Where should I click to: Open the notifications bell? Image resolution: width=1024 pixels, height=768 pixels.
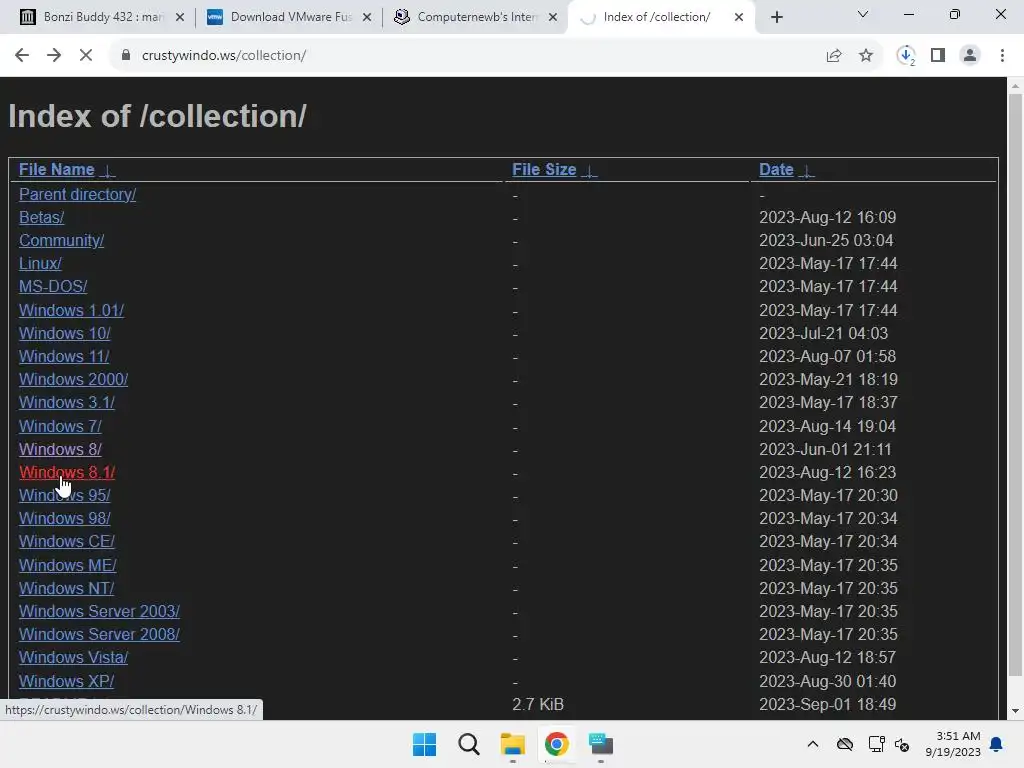(997, 744)
